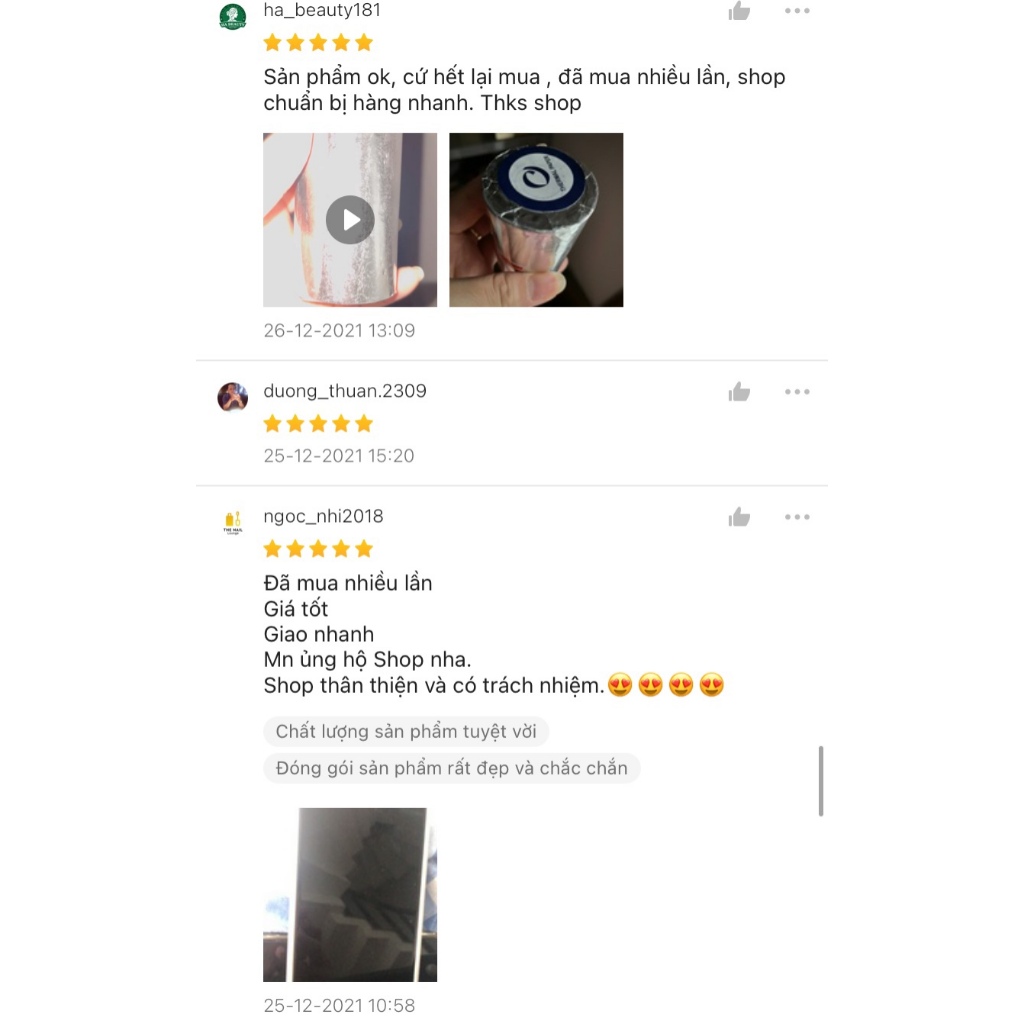Click the five-star rating of ha_beauty181
The height and width of the screenshot is (1024, 1024).
[318, 43]
